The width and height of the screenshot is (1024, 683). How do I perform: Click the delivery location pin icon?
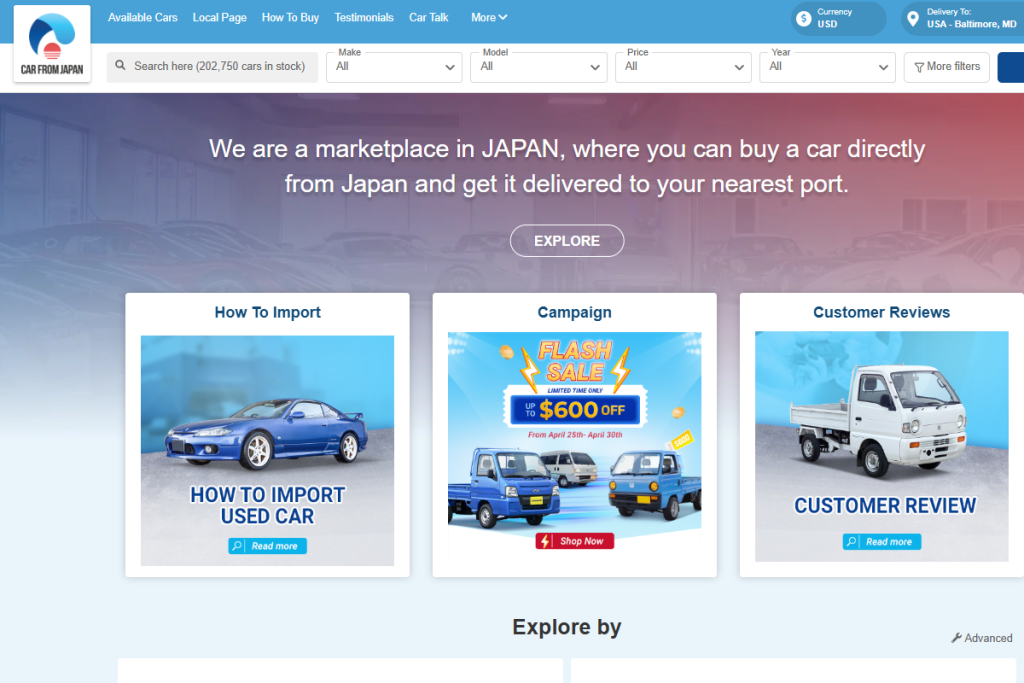click(913, 19)
